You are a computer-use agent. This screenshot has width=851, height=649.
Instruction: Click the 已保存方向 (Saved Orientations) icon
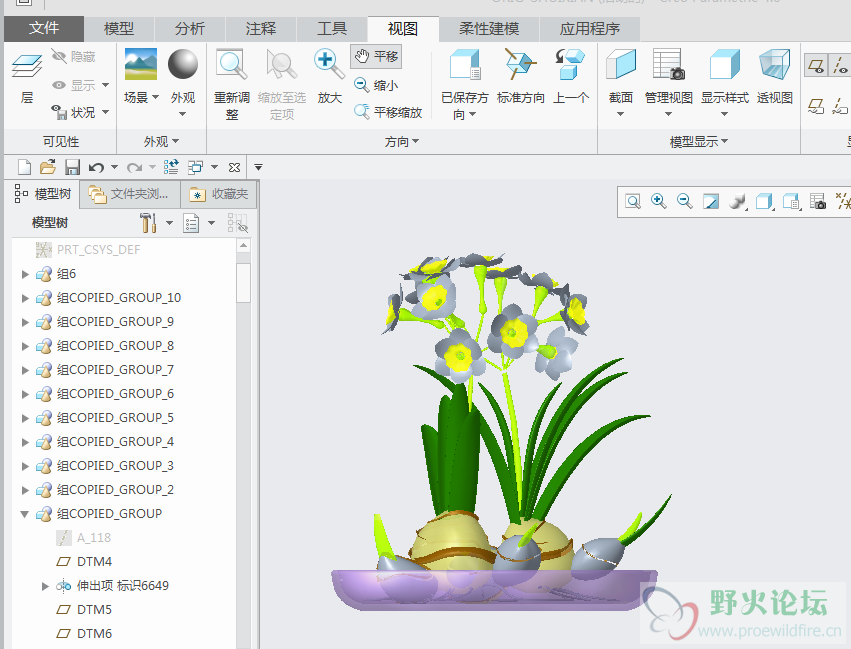click(x=465, y=64)
